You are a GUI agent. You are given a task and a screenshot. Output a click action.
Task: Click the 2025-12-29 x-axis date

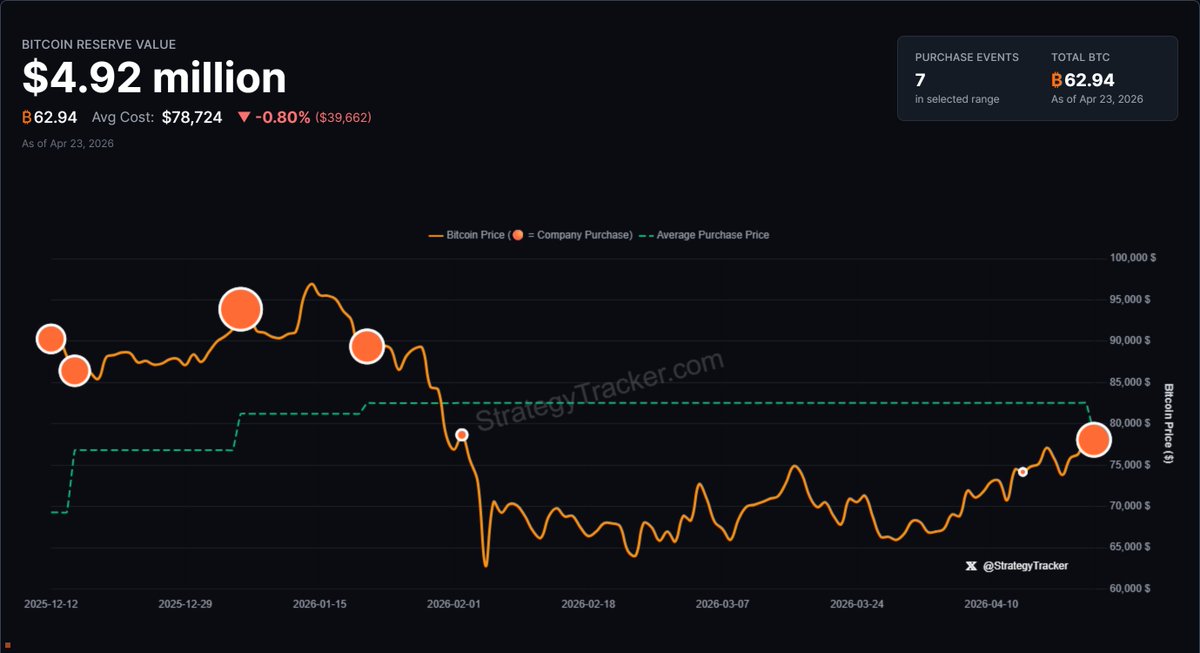coord(185,604)
